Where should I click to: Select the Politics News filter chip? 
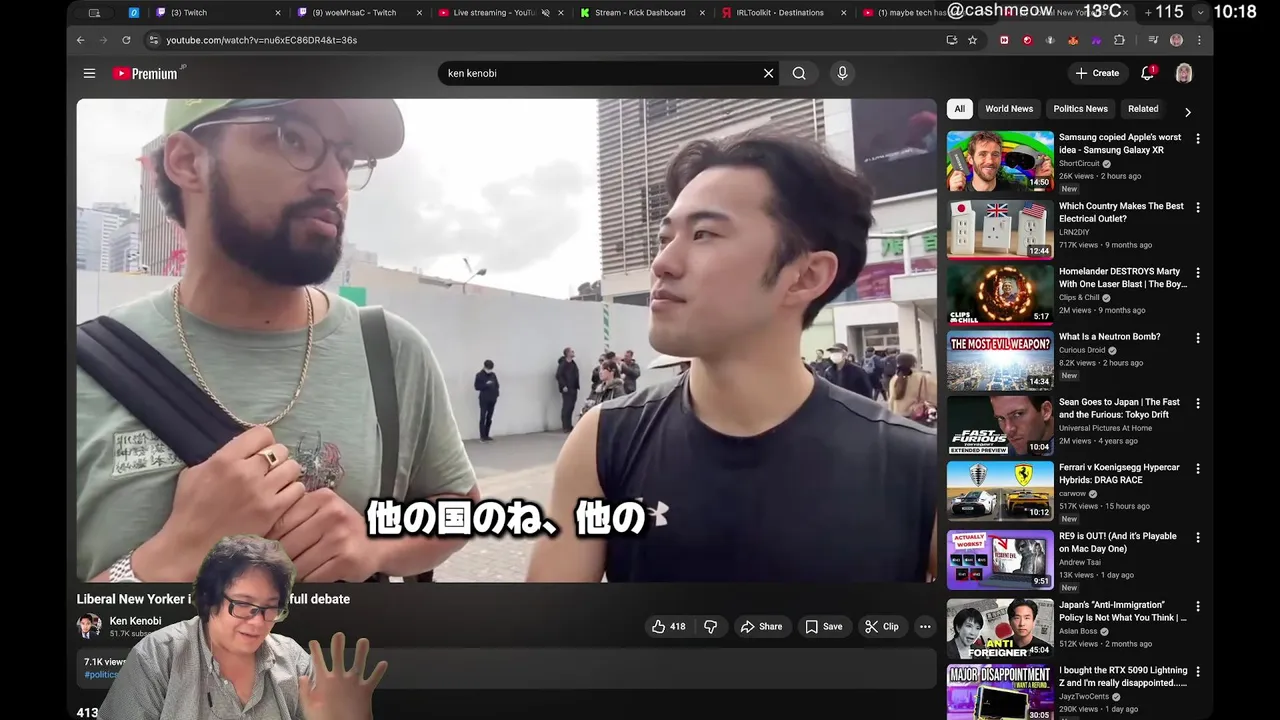[x=1080, y=109]
